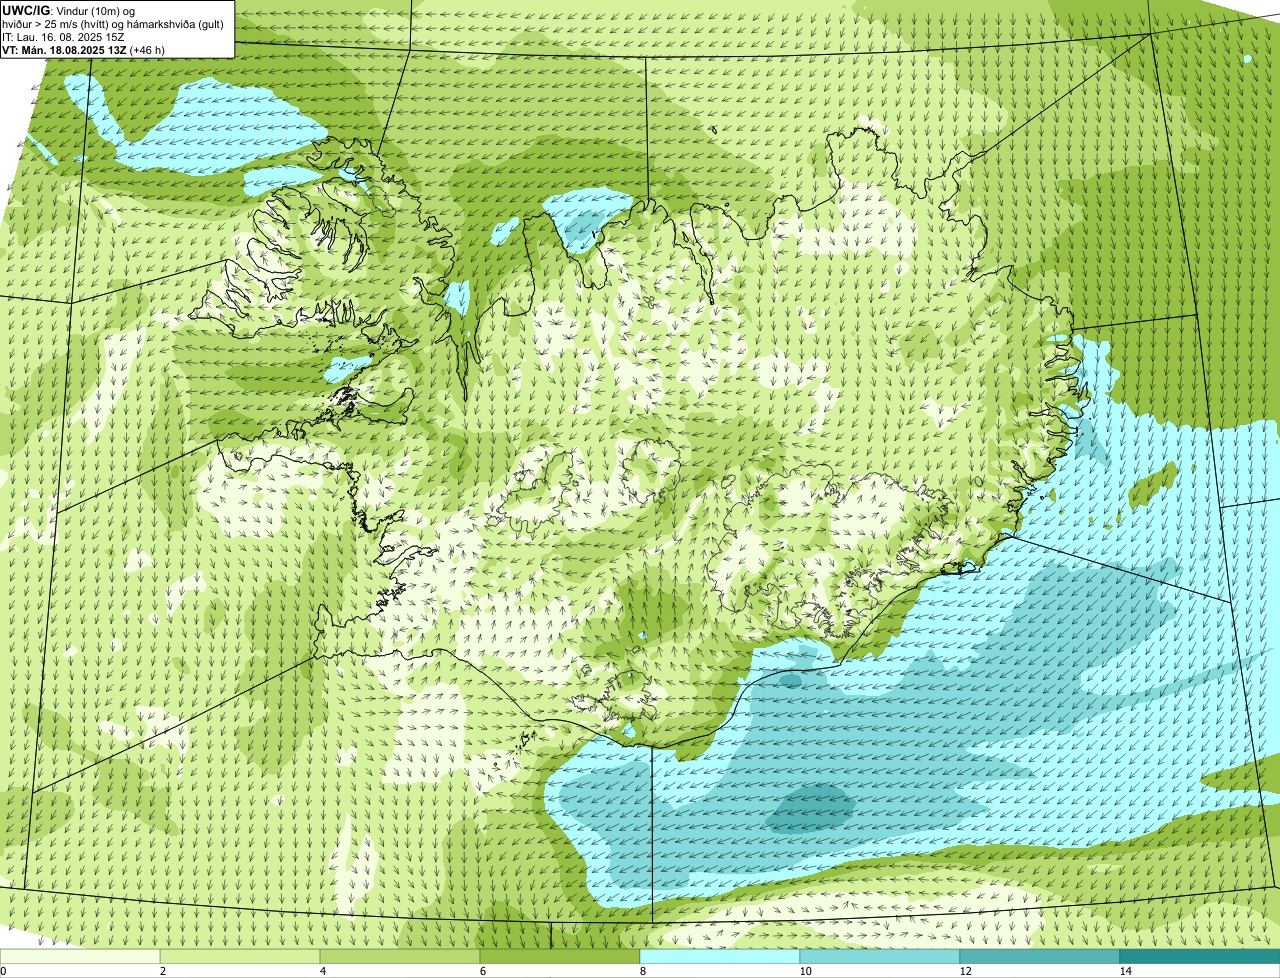Click the 4–6 m/s green legend swatch
Image resolution: width=1280 pixels, height=978 pixels.
[400, 956]
